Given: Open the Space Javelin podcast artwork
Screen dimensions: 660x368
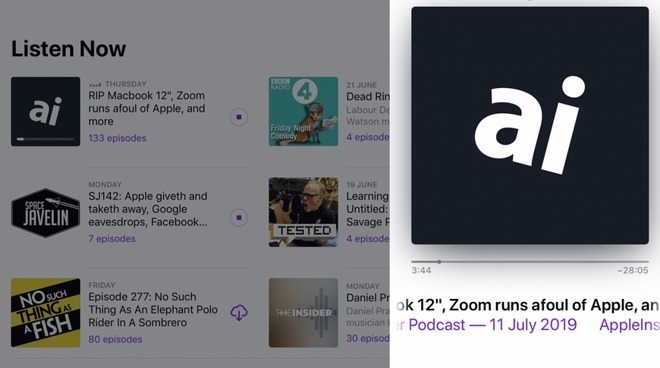Looking at the screenshot, I should [x=45, y=212].
